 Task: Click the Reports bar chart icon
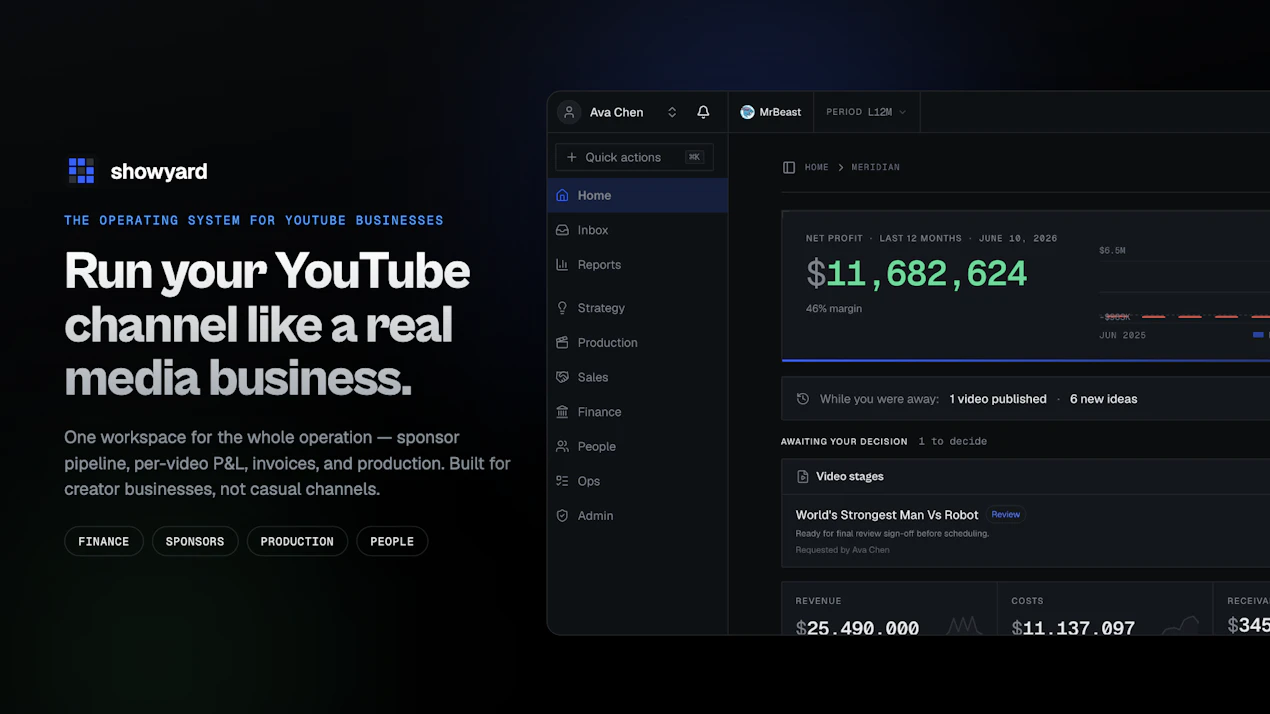(562, 265)
